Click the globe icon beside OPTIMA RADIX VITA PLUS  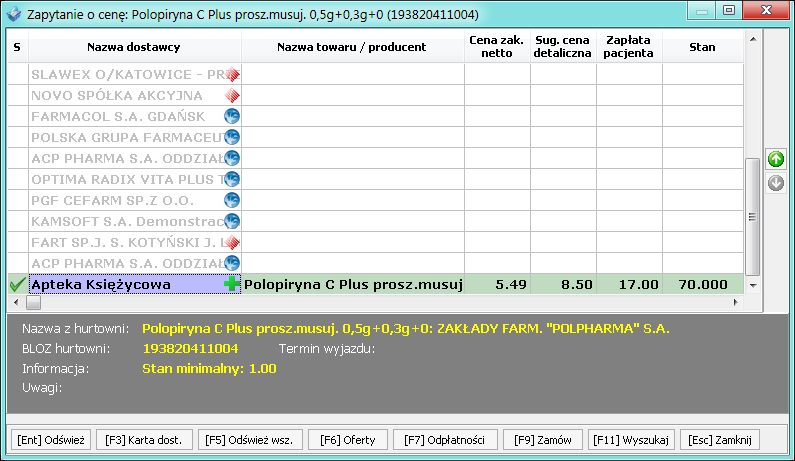232,179
